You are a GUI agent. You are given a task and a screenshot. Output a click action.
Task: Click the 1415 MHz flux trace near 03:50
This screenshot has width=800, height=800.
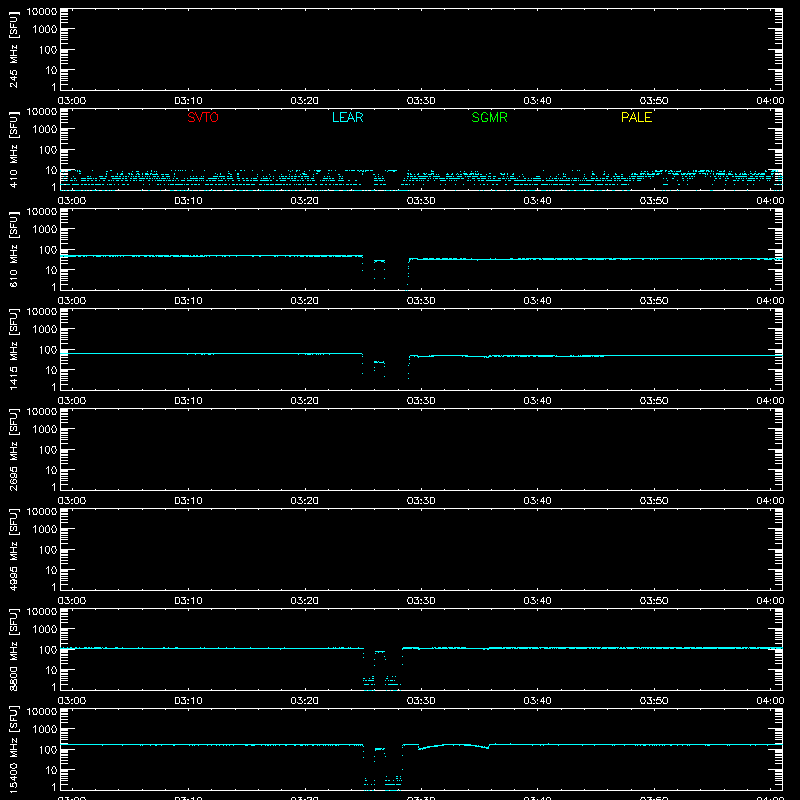[654, 356]
